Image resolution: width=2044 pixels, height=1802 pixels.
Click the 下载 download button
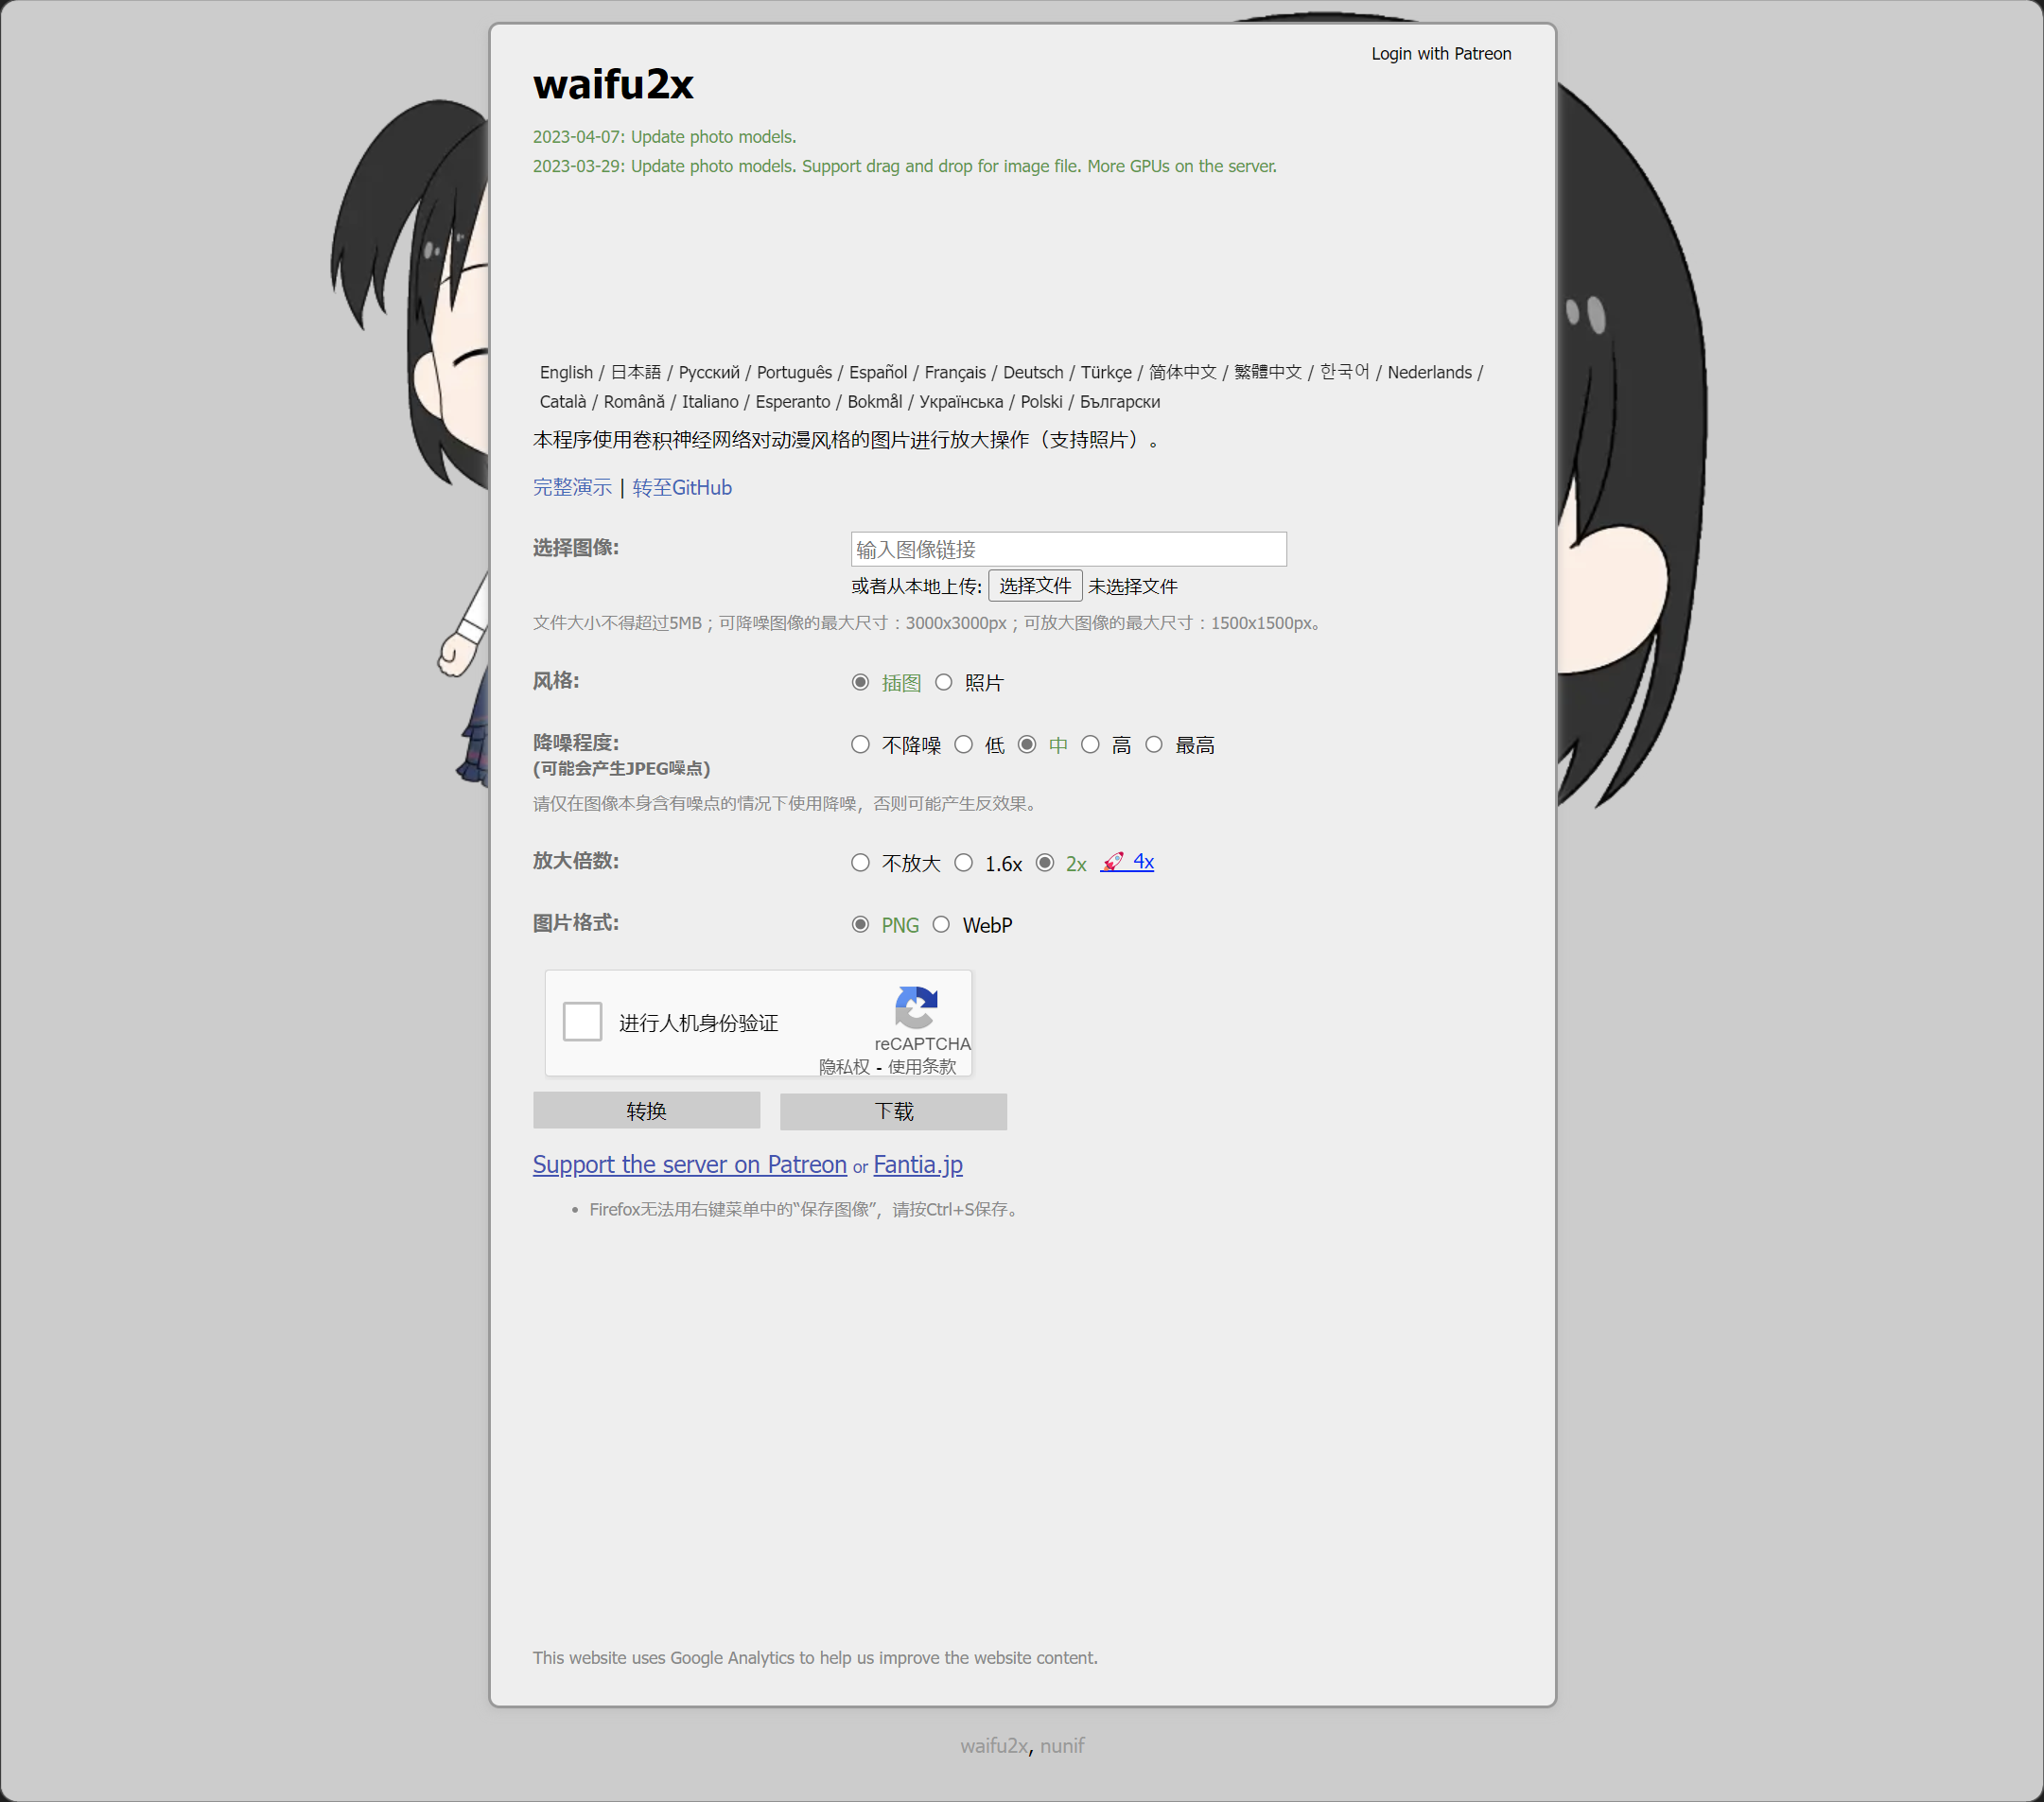pyautogui.click(x=893, y=1110)
